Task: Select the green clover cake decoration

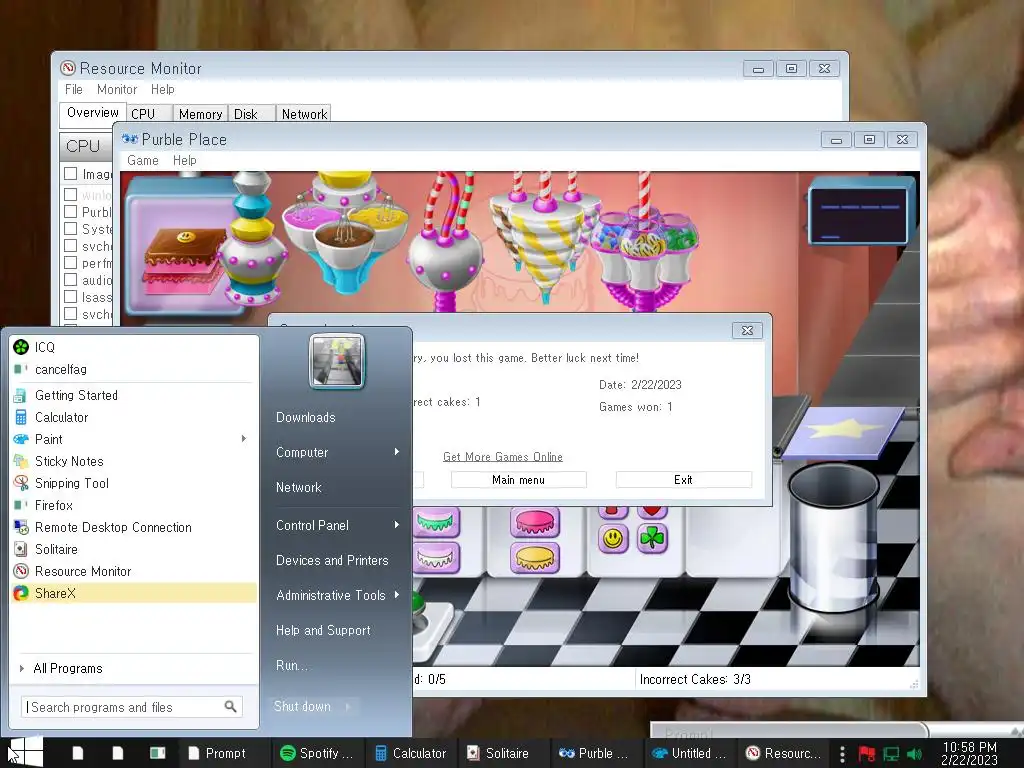Action: (652, 538)
